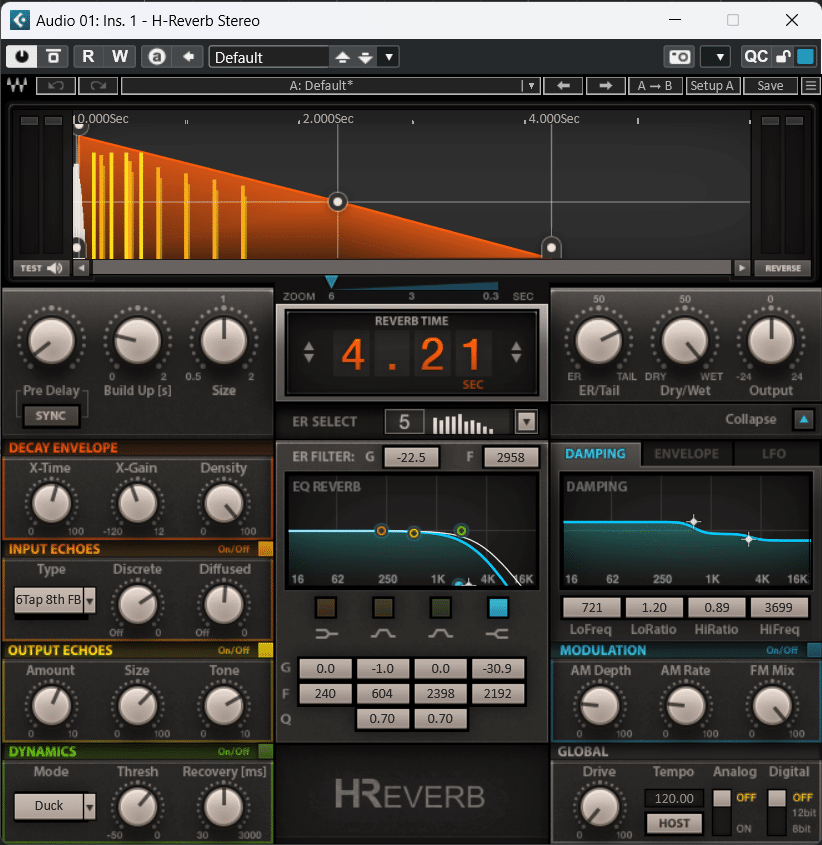Increase reverb time with right stepper arrows
Screen dimensions: 822x845
[516, 352]
